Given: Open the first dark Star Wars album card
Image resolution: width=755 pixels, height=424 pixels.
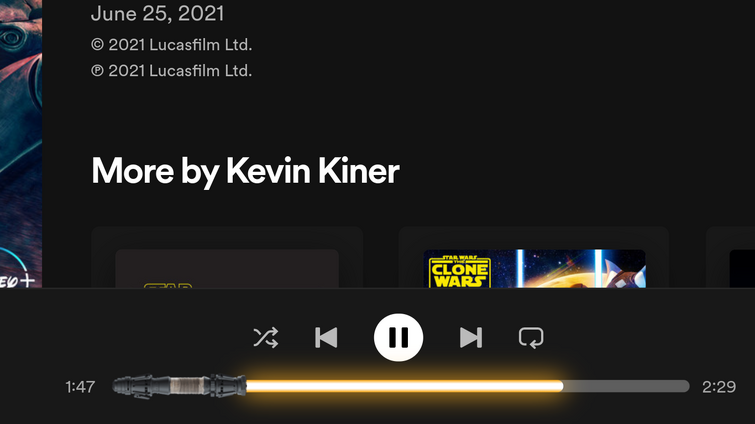Looking at the screenshot, I should click(x=227, y=257).
